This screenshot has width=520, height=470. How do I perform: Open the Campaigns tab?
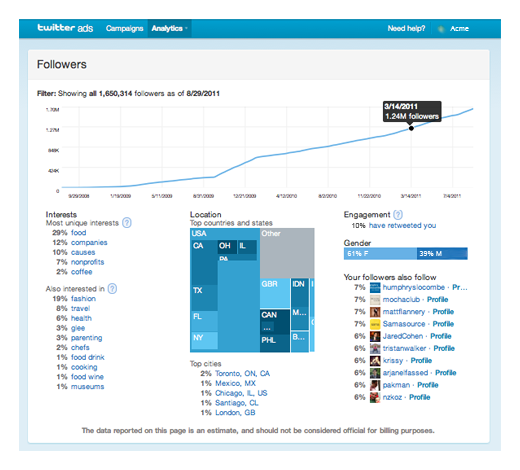(x=124, y=28)
